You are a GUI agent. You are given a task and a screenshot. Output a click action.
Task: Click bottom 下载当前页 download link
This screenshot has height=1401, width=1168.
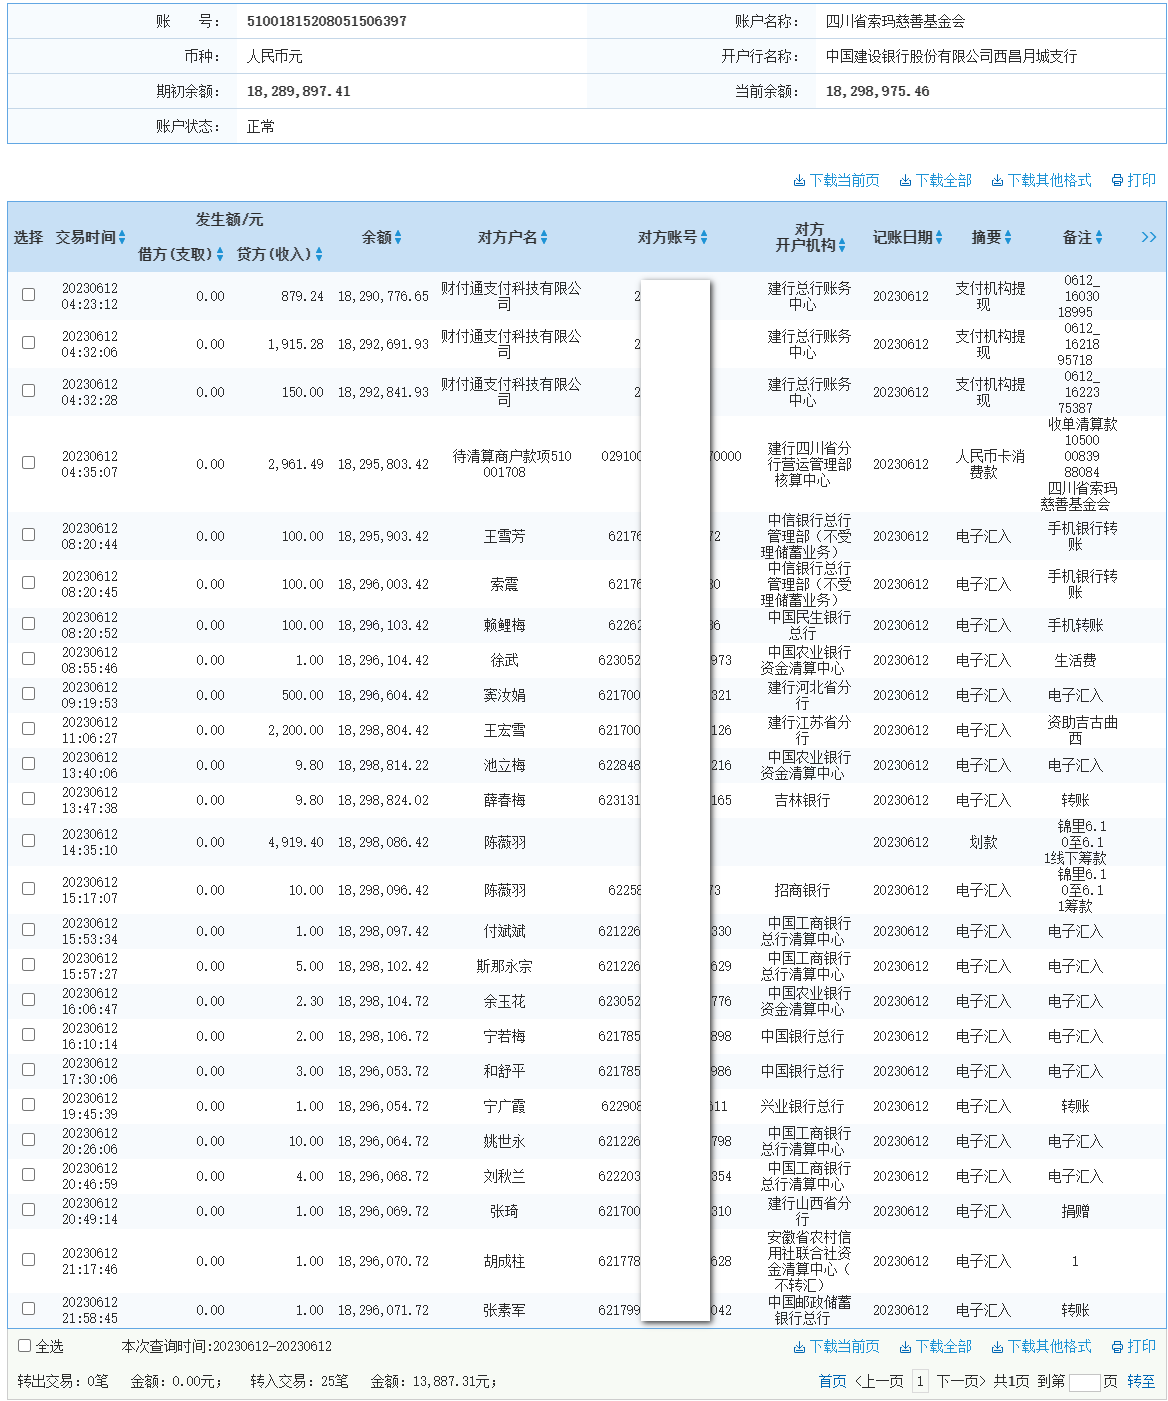tap(836, 1346)
